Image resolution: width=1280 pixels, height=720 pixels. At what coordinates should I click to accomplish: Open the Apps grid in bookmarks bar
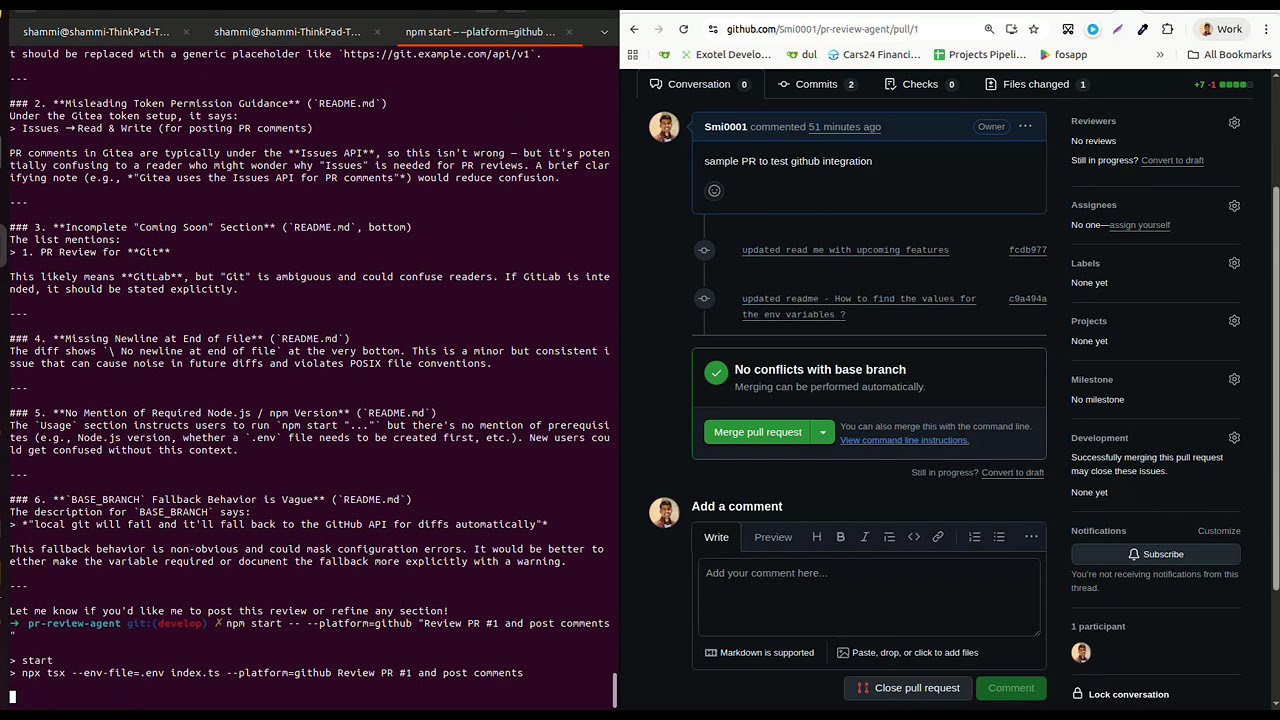634,55
